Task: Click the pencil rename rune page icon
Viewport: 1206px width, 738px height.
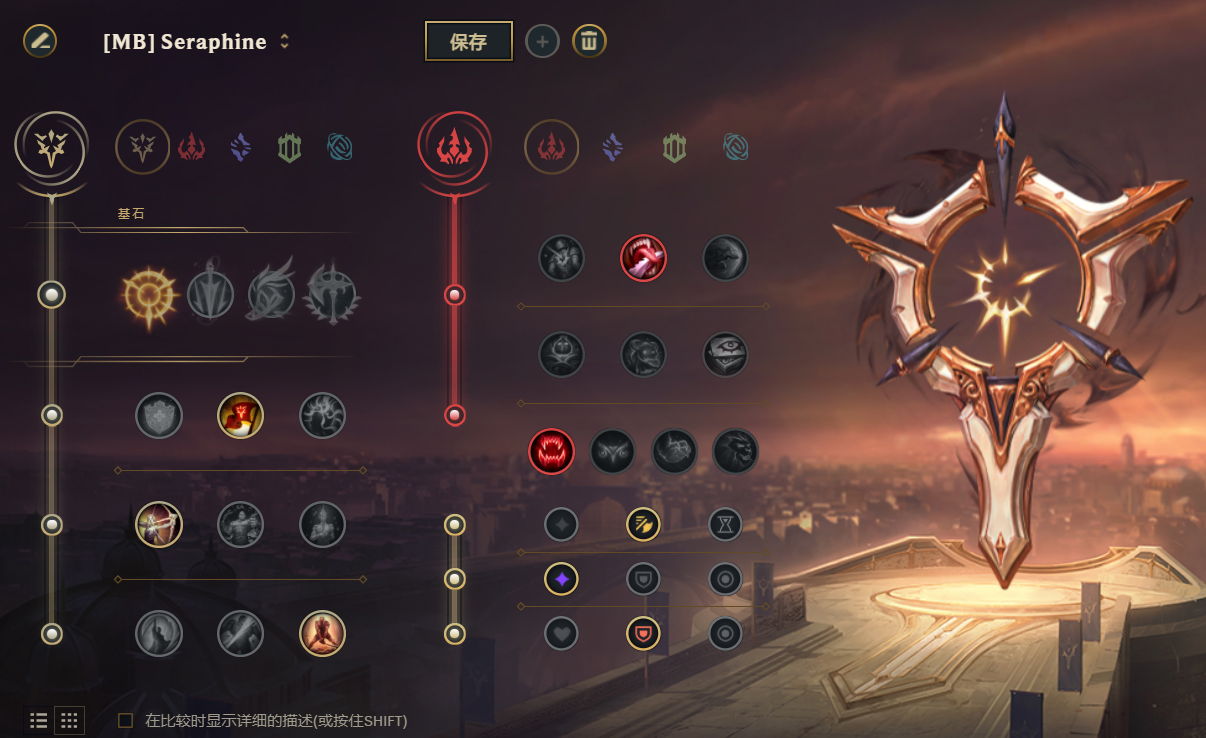Action: 40,41
